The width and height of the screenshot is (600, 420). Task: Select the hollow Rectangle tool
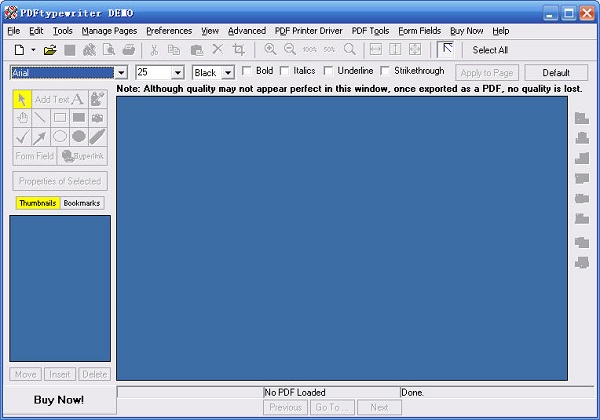tap(60, 118)
